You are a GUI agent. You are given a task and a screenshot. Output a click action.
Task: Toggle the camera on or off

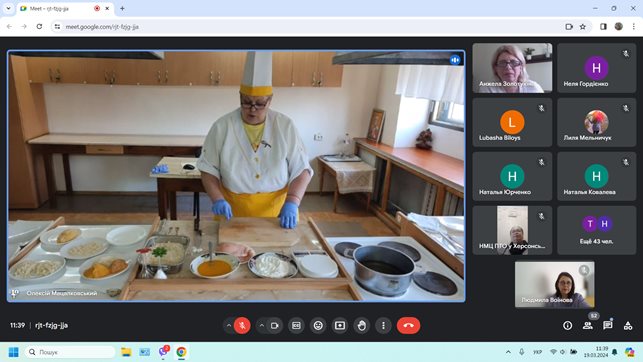pos(274,326)
